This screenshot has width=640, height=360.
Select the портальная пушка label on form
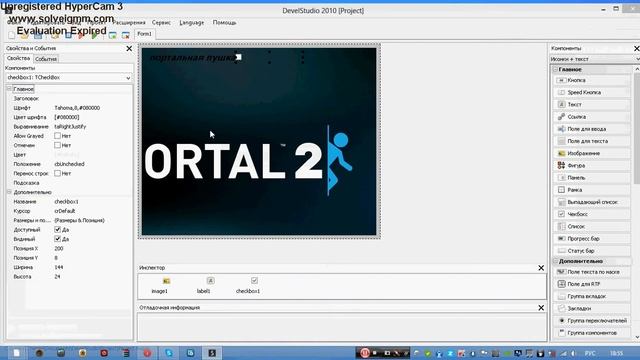(193, 58)
